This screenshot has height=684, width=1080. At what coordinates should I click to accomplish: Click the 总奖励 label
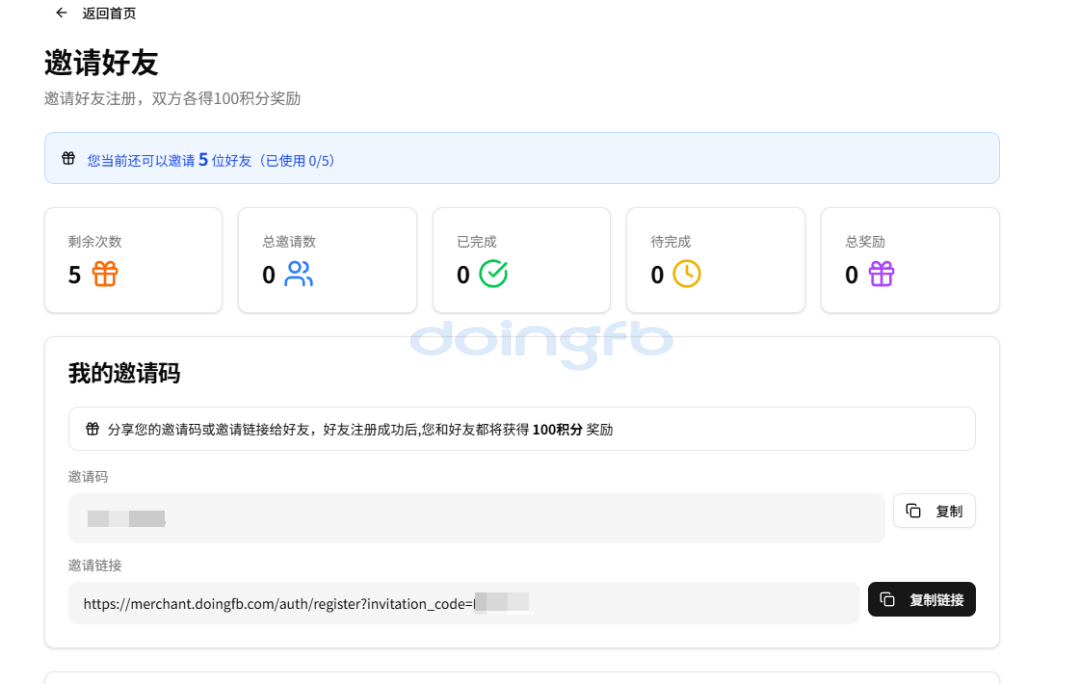tap(865, 242)
